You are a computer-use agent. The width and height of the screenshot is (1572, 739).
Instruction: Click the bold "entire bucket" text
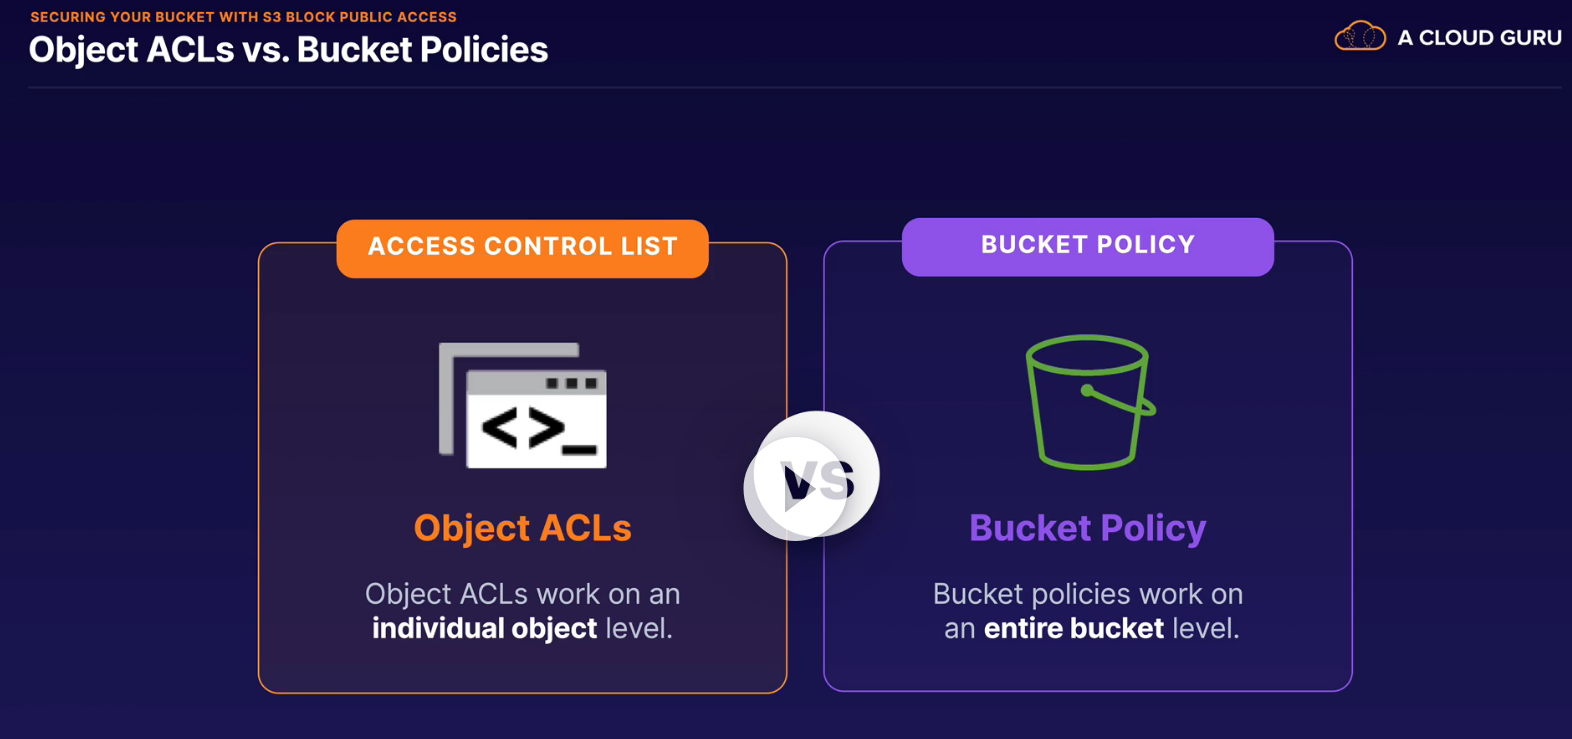[x=1073, y=628]
